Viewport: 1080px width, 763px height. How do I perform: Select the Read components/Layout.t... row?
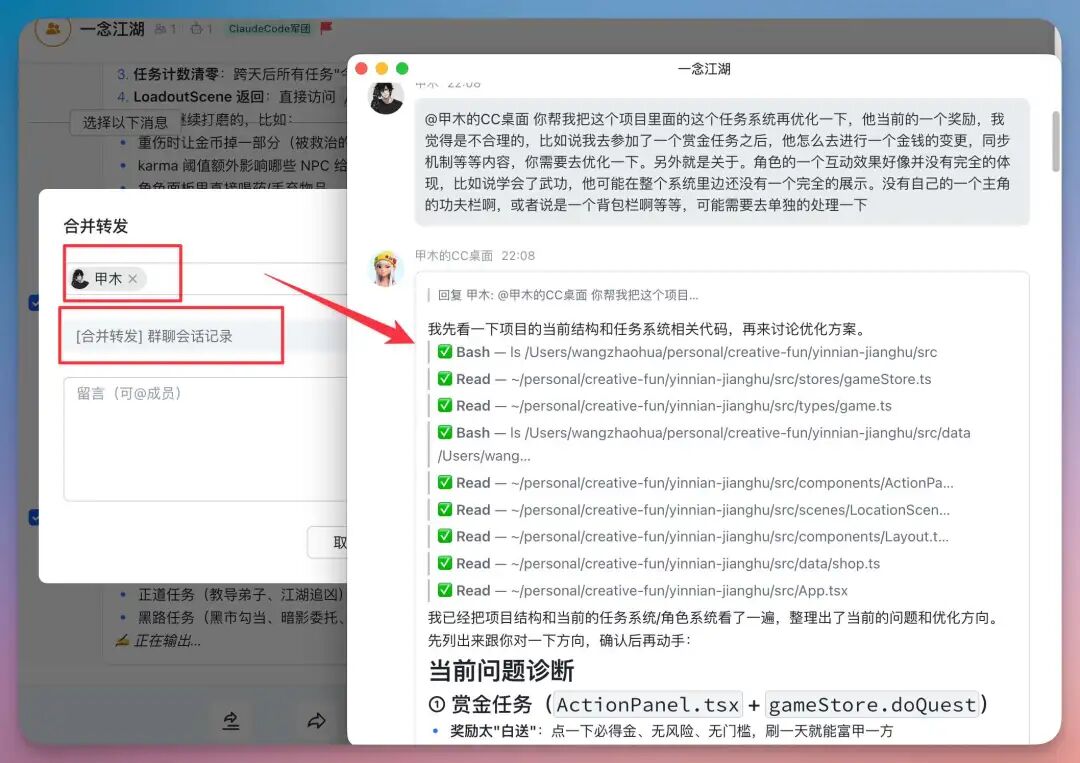click(693, 536)
